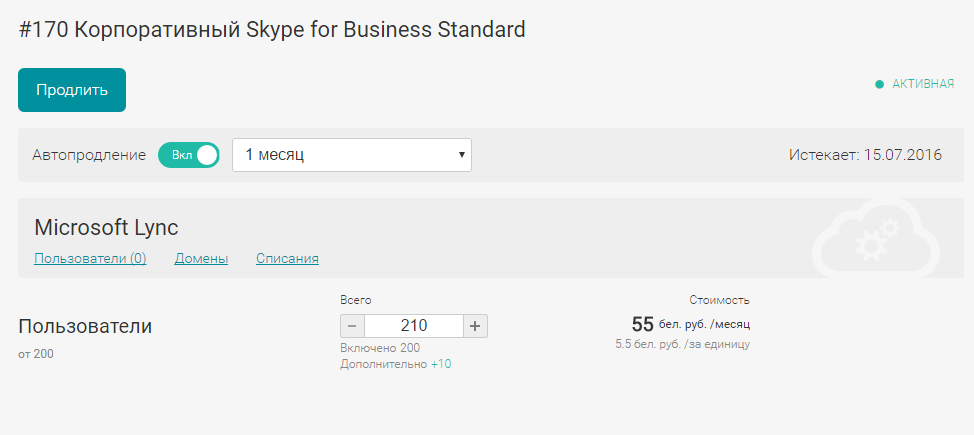Toggle the Автопродление switch off
Image resolution: width=974 pixels, height=435 pixels.
(189, 155)
